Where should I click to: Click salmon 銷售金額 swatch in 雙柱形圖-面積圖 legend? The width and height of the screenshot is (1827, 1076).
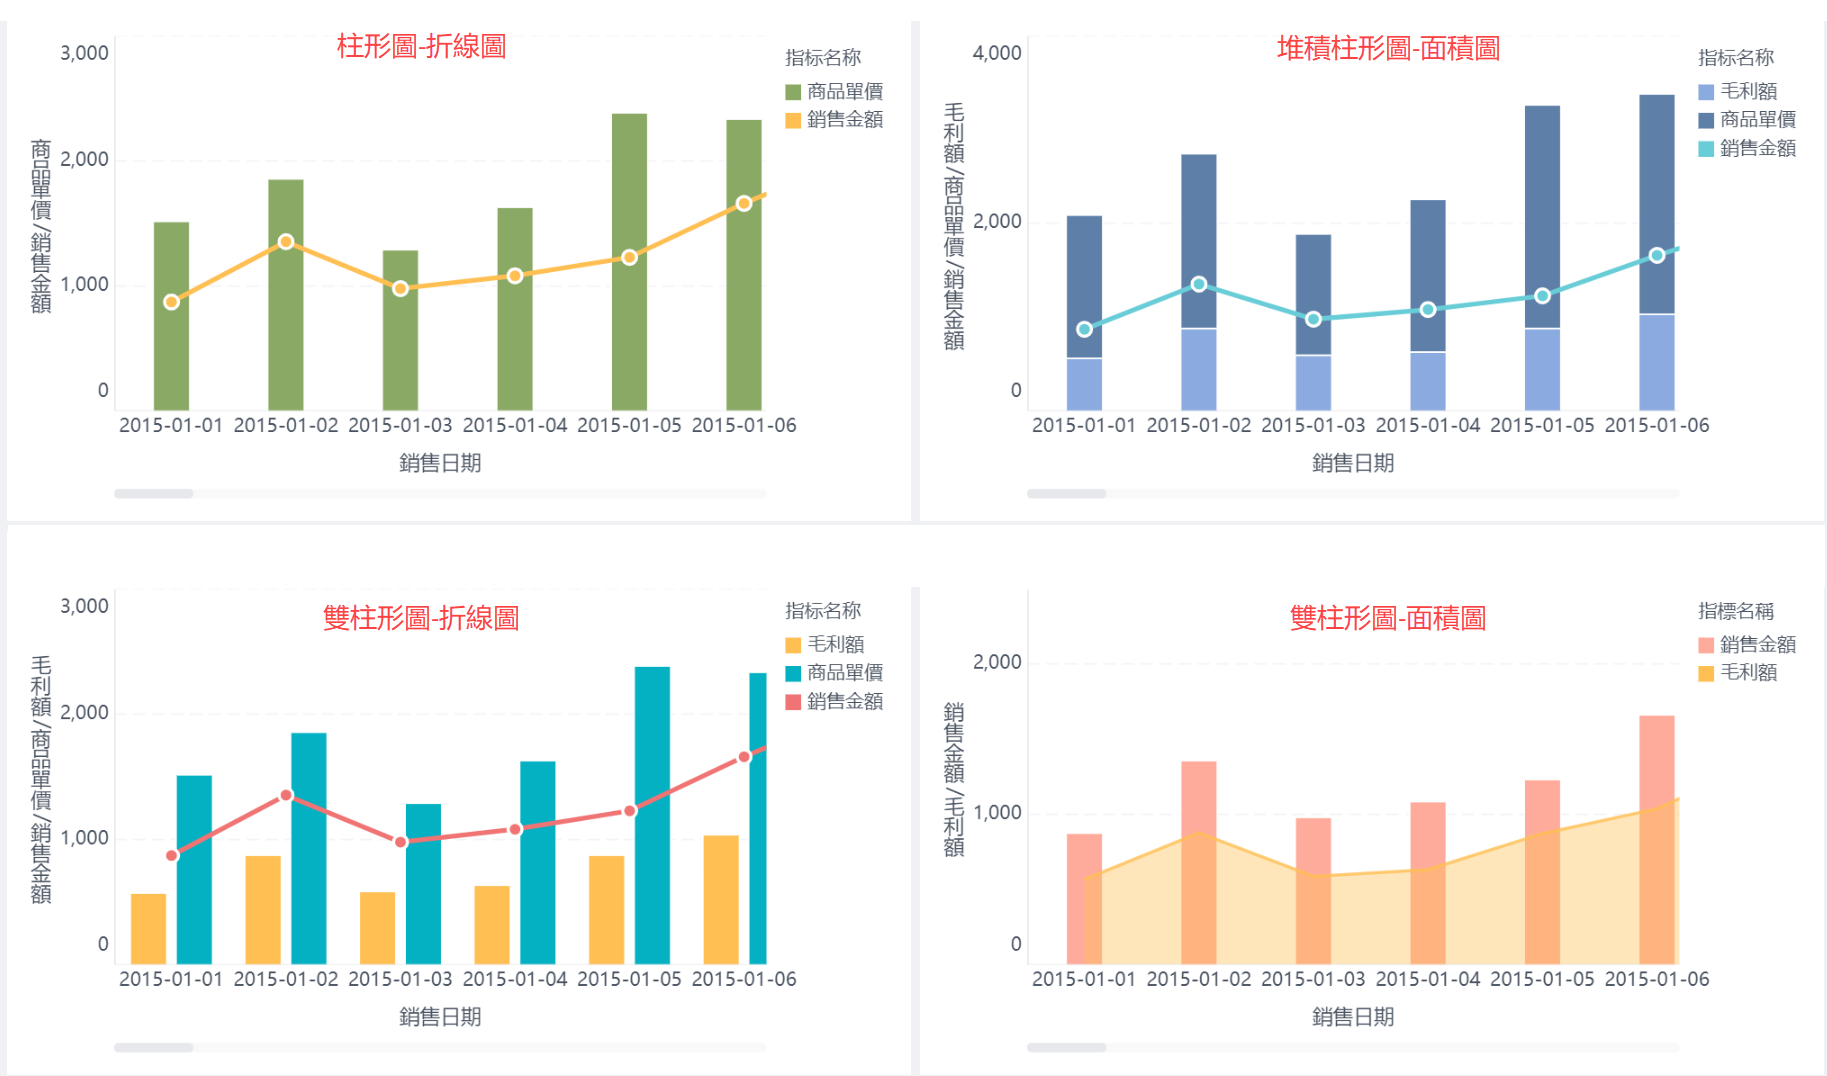click(1706, 645)
